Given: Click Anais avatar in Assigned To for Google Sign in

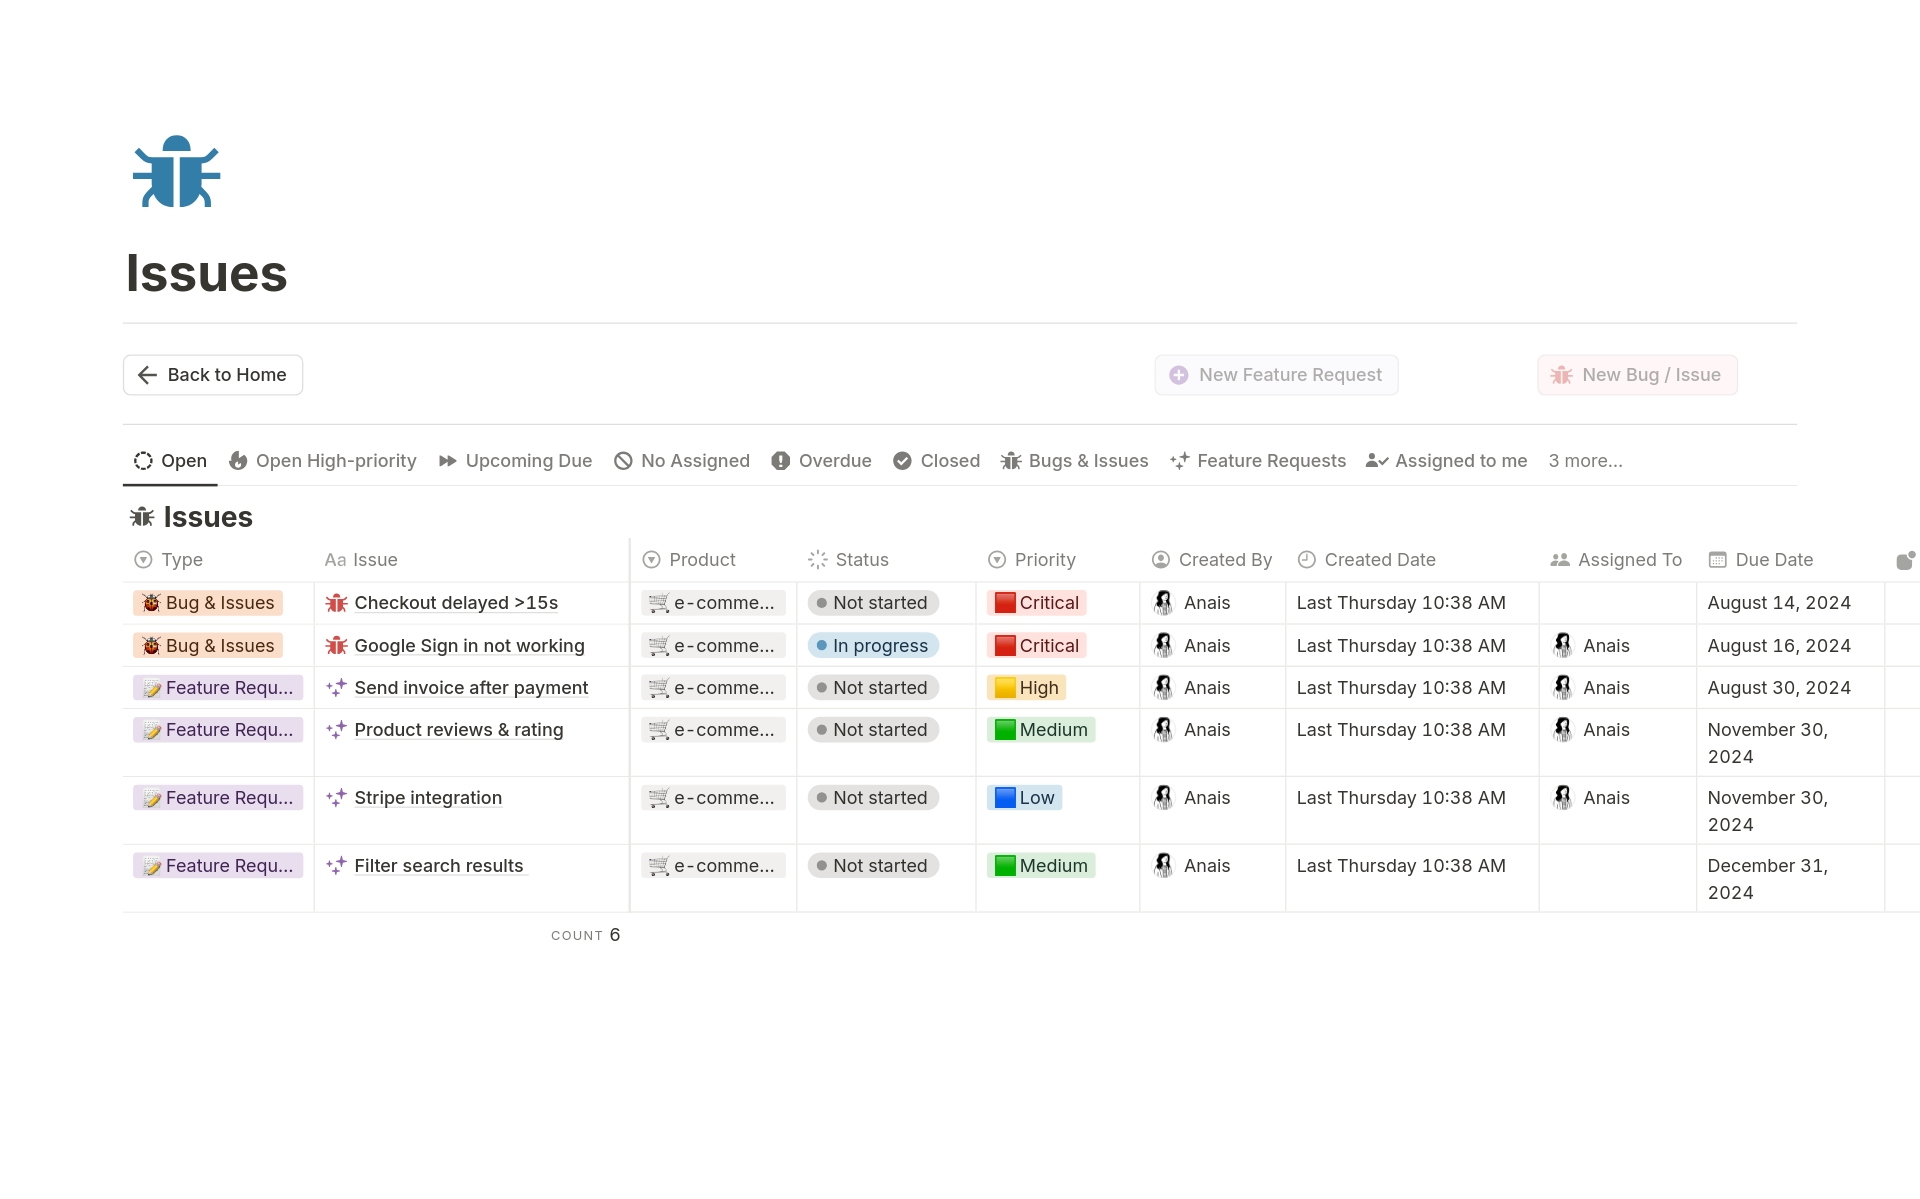Looking at the screenshot, I should pyautogui.click(x=1563, y=646).
